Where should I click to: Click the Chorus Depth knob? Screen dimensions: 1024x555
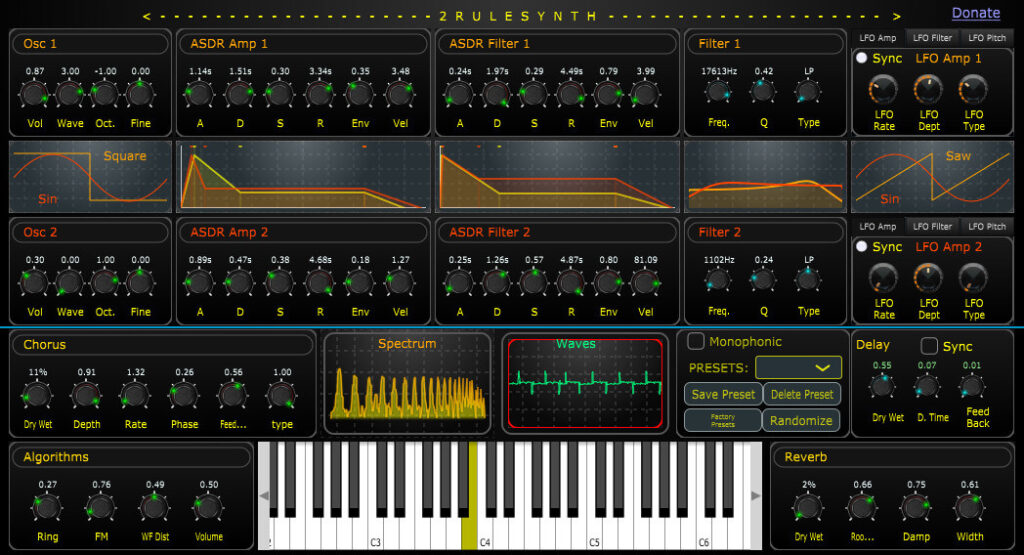[86, 396]
